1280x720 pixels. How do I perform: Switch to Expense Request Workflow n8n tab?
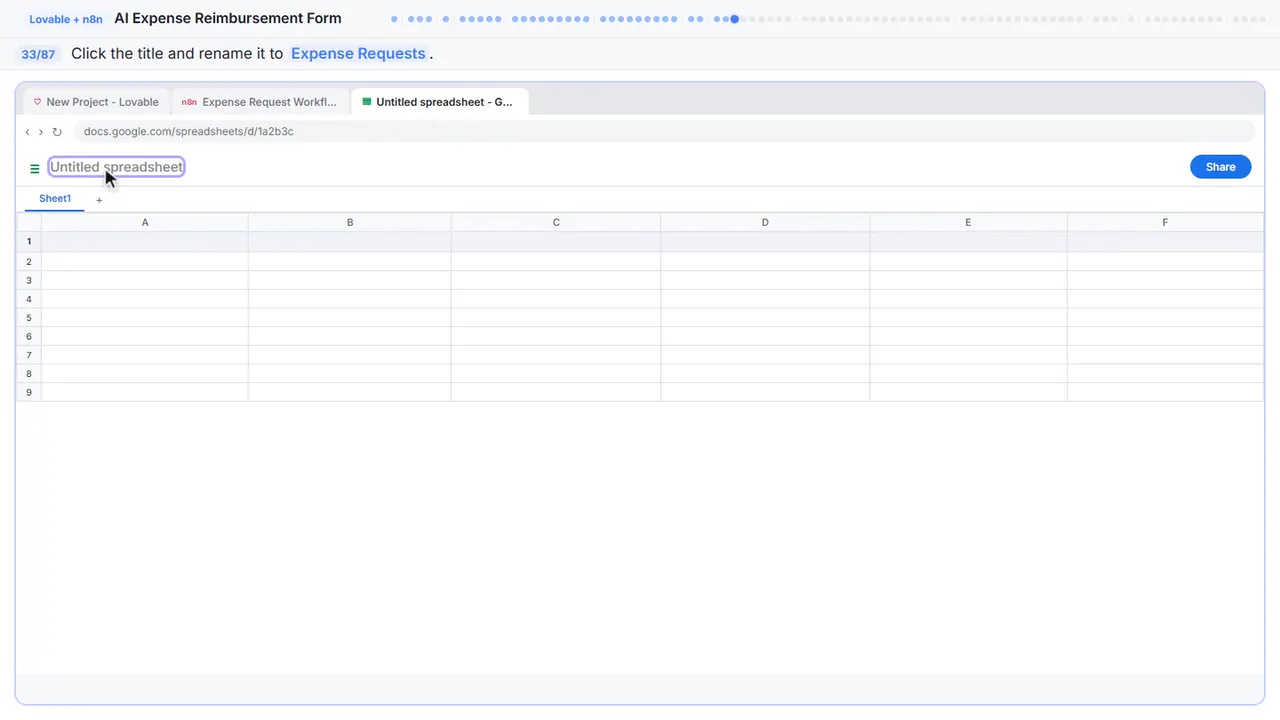point(260,102)
